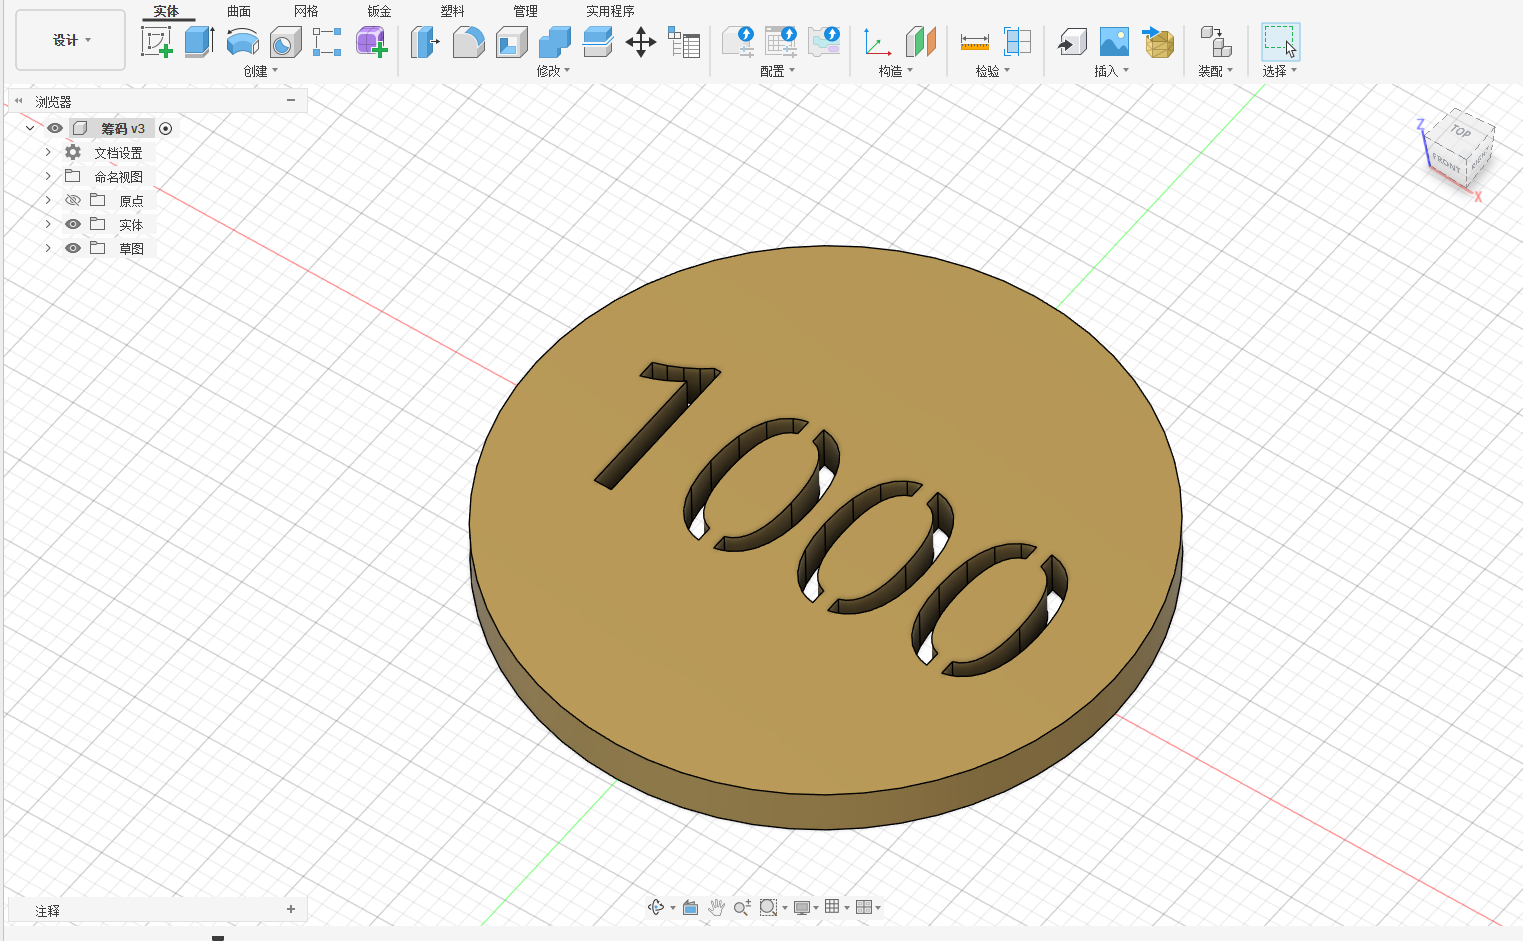Click the configuration table icon
This screenshot has width=1523, height=941.
click(781, 42)
